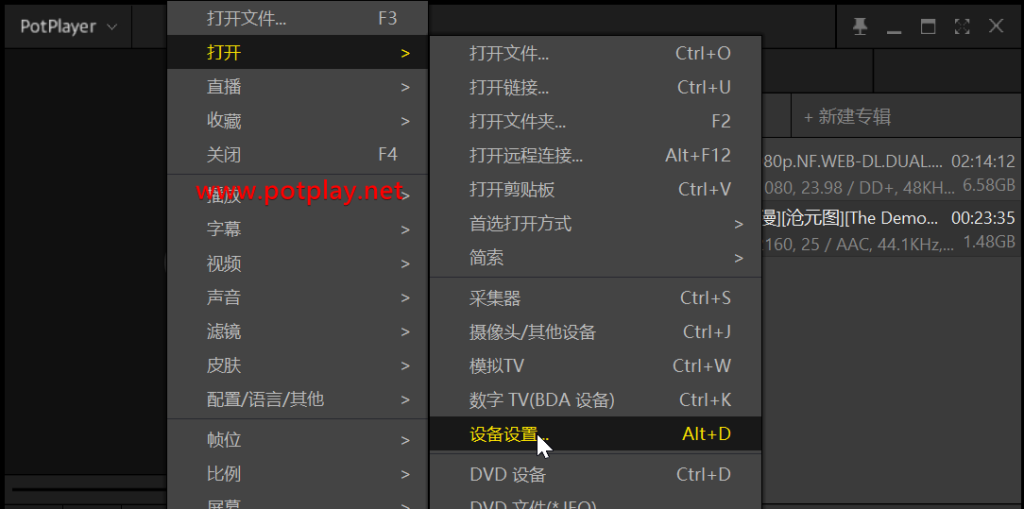Choose 打开远程连接... submenu entry
Image resolution: width=1024 pixels, height=509 pixels.
[x=596, y=156]
